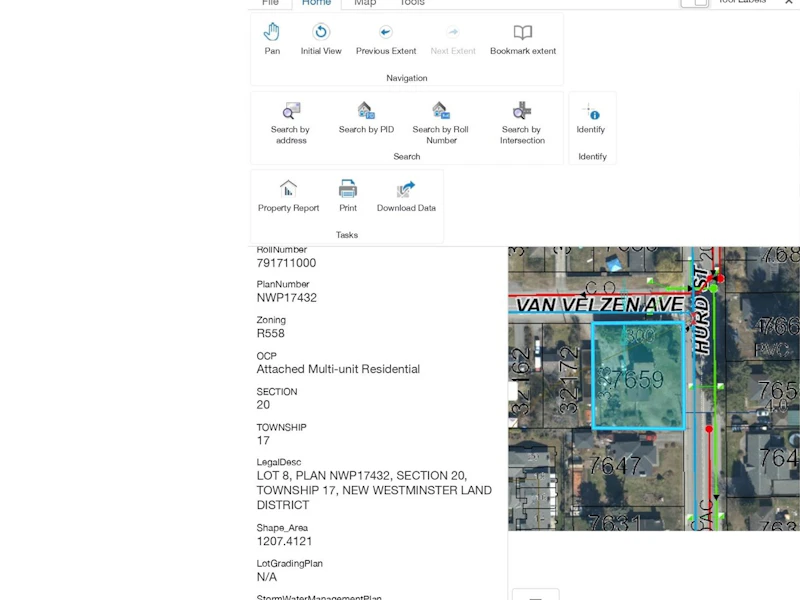
Task: Click the LOT 8 legal description text
Action: 374,490
